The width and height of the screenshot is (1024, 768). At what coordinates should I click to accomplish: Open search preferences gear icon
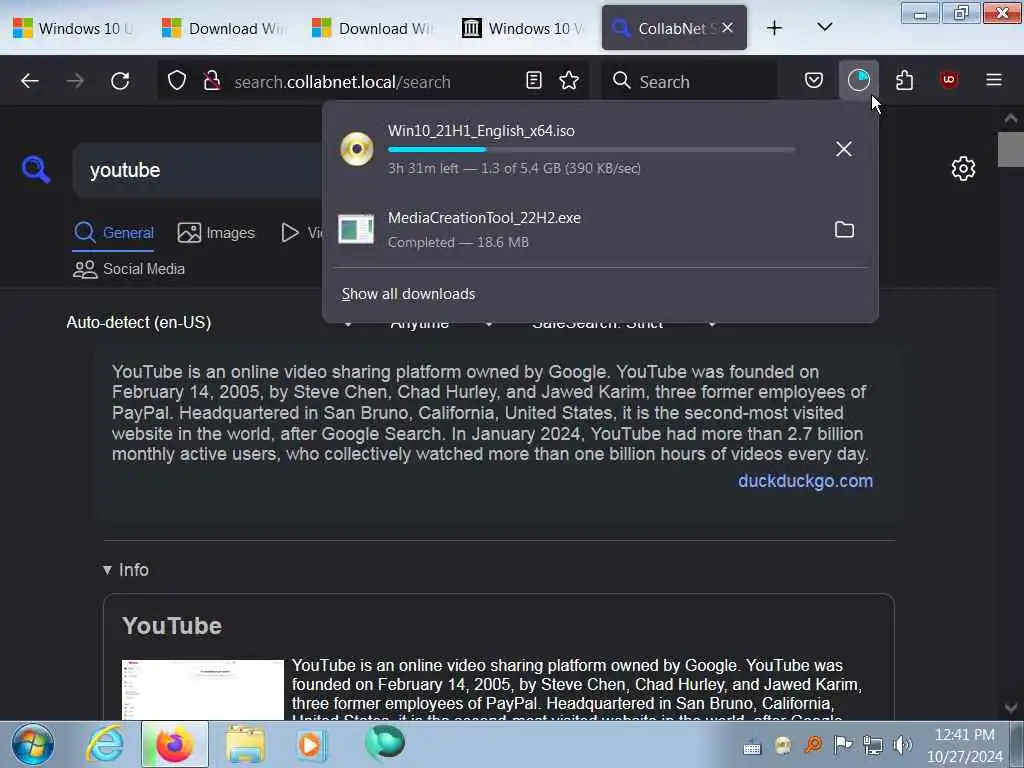point(963,169)
